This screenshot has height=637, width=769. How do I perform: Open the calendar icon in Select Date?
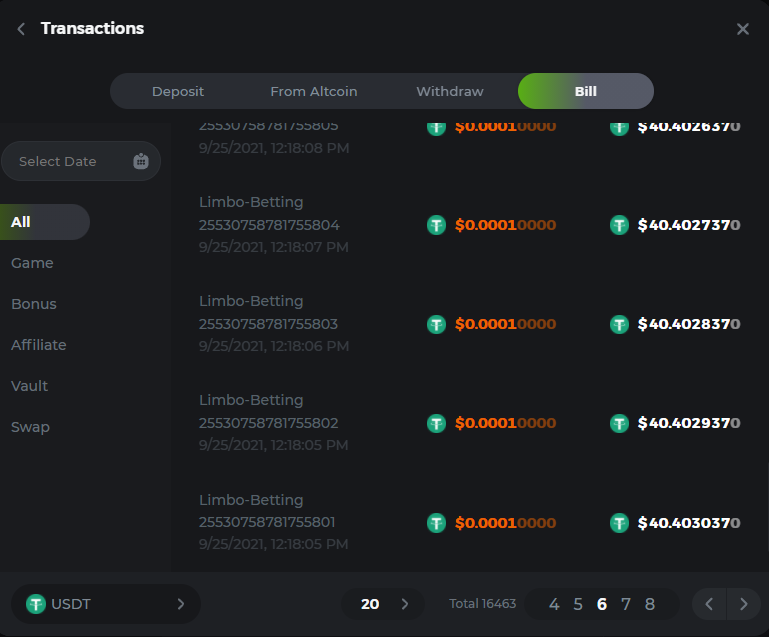140,161
